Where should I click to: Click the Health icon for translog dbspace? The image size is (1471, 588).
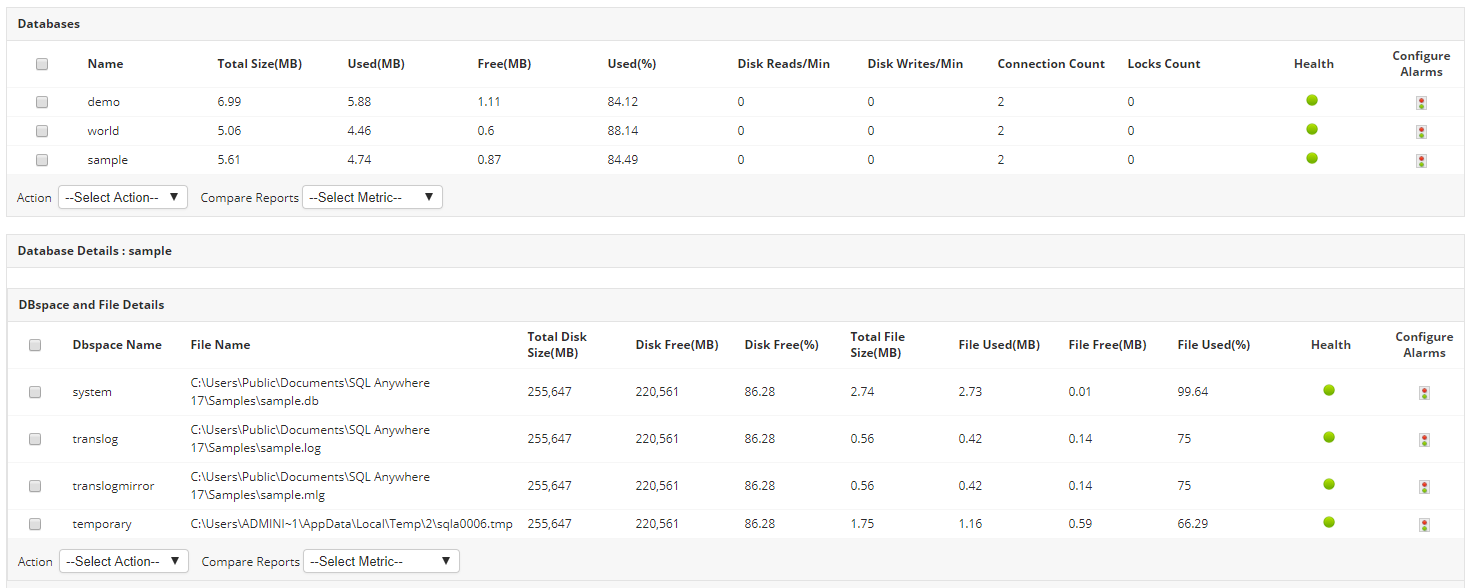coord(1329,438)
